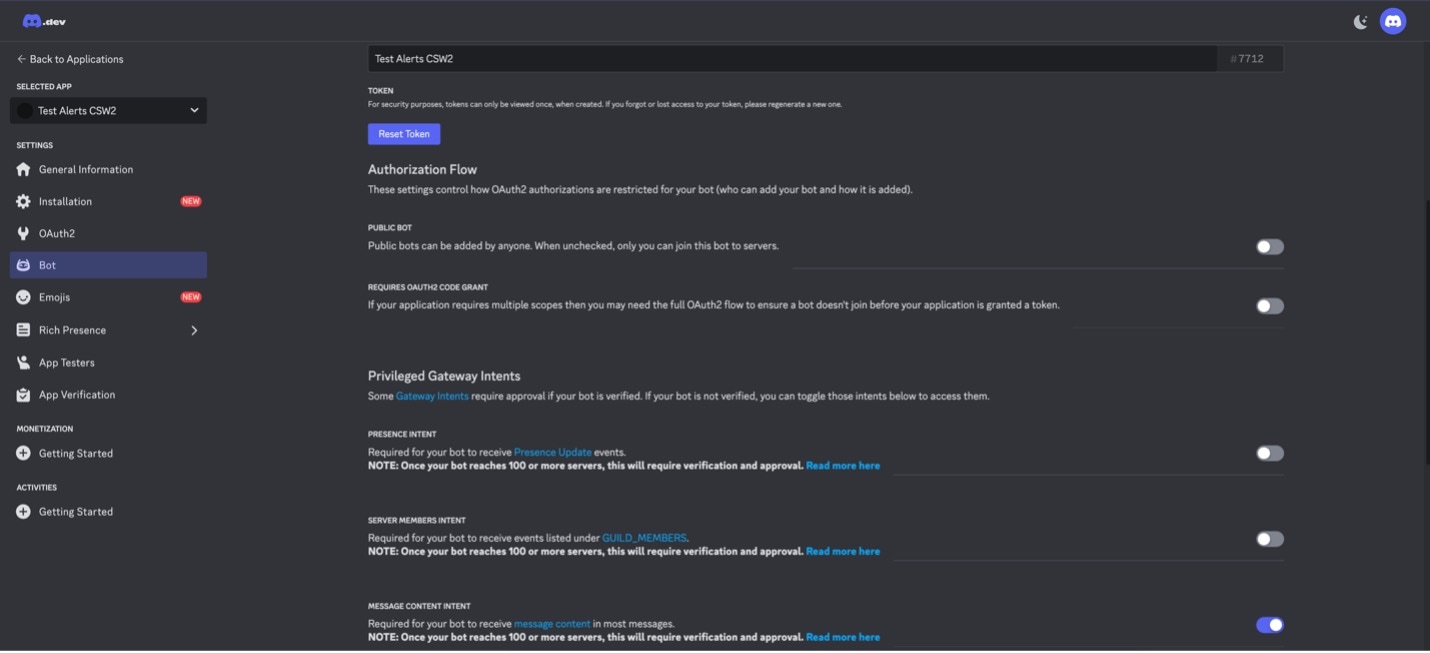The width and height of the screenshot is (1430, 653).
Task: Click the Emojis smiley icon
Action: click(23, 298)
